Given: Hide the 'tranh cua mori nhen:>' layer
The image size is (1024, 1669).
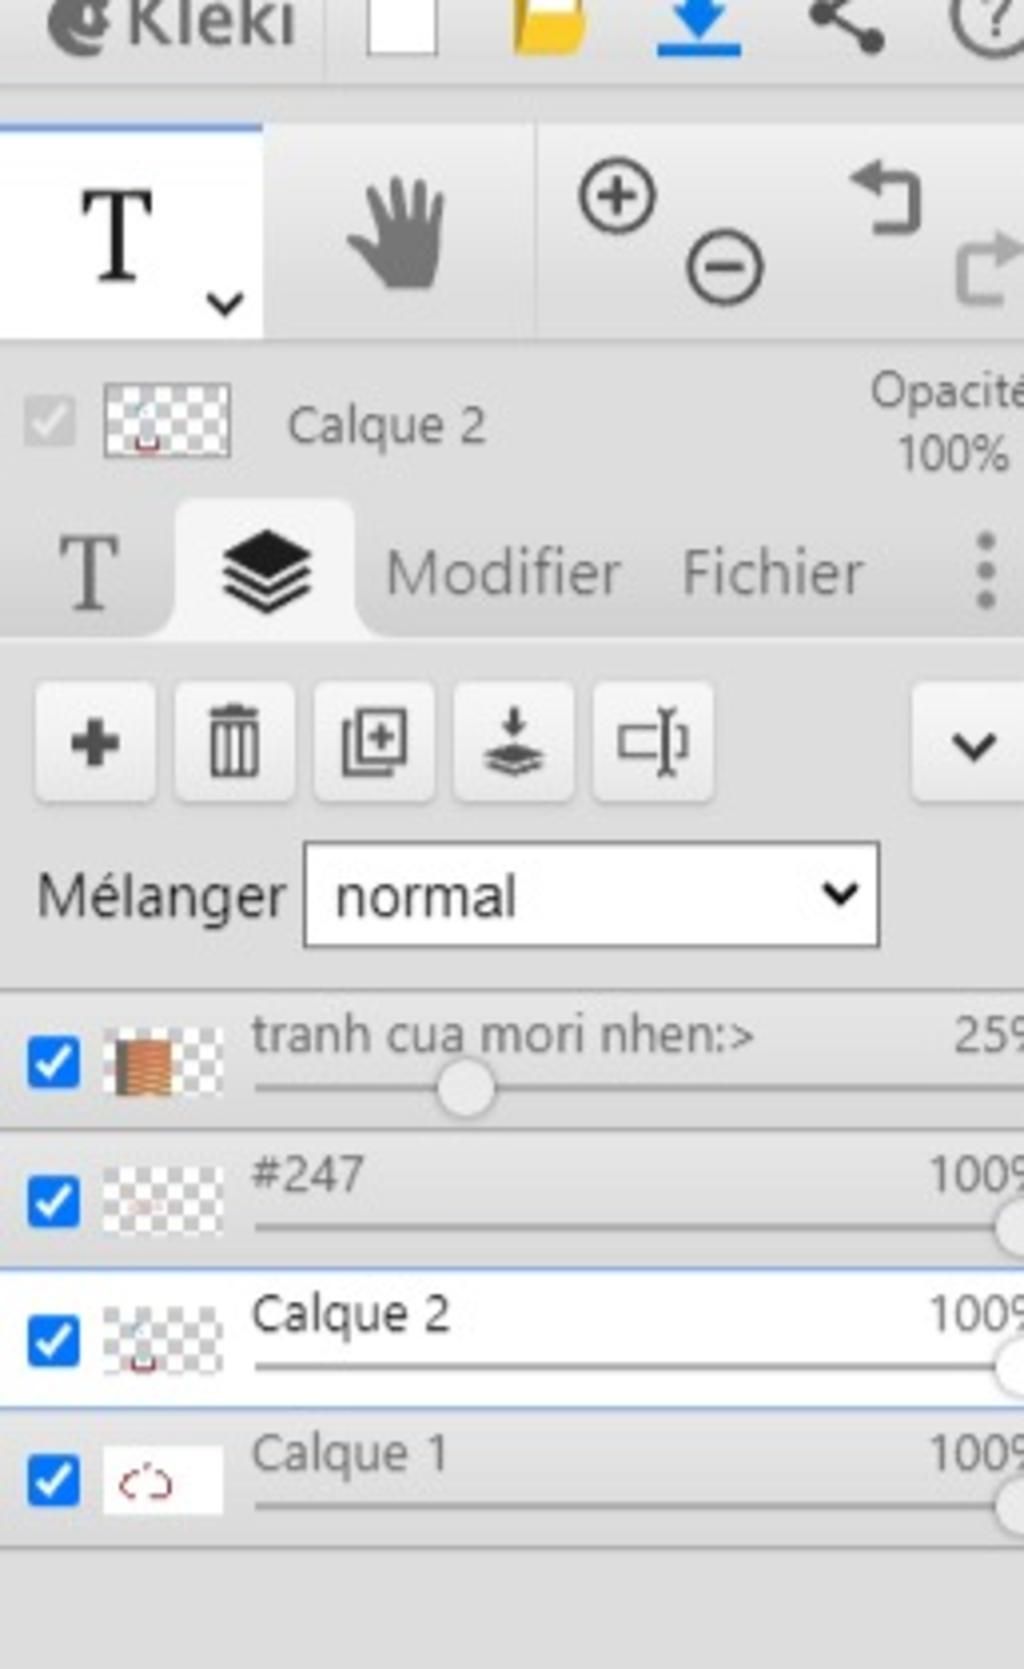Looking at the screenshot, I should click(54, 1061).
